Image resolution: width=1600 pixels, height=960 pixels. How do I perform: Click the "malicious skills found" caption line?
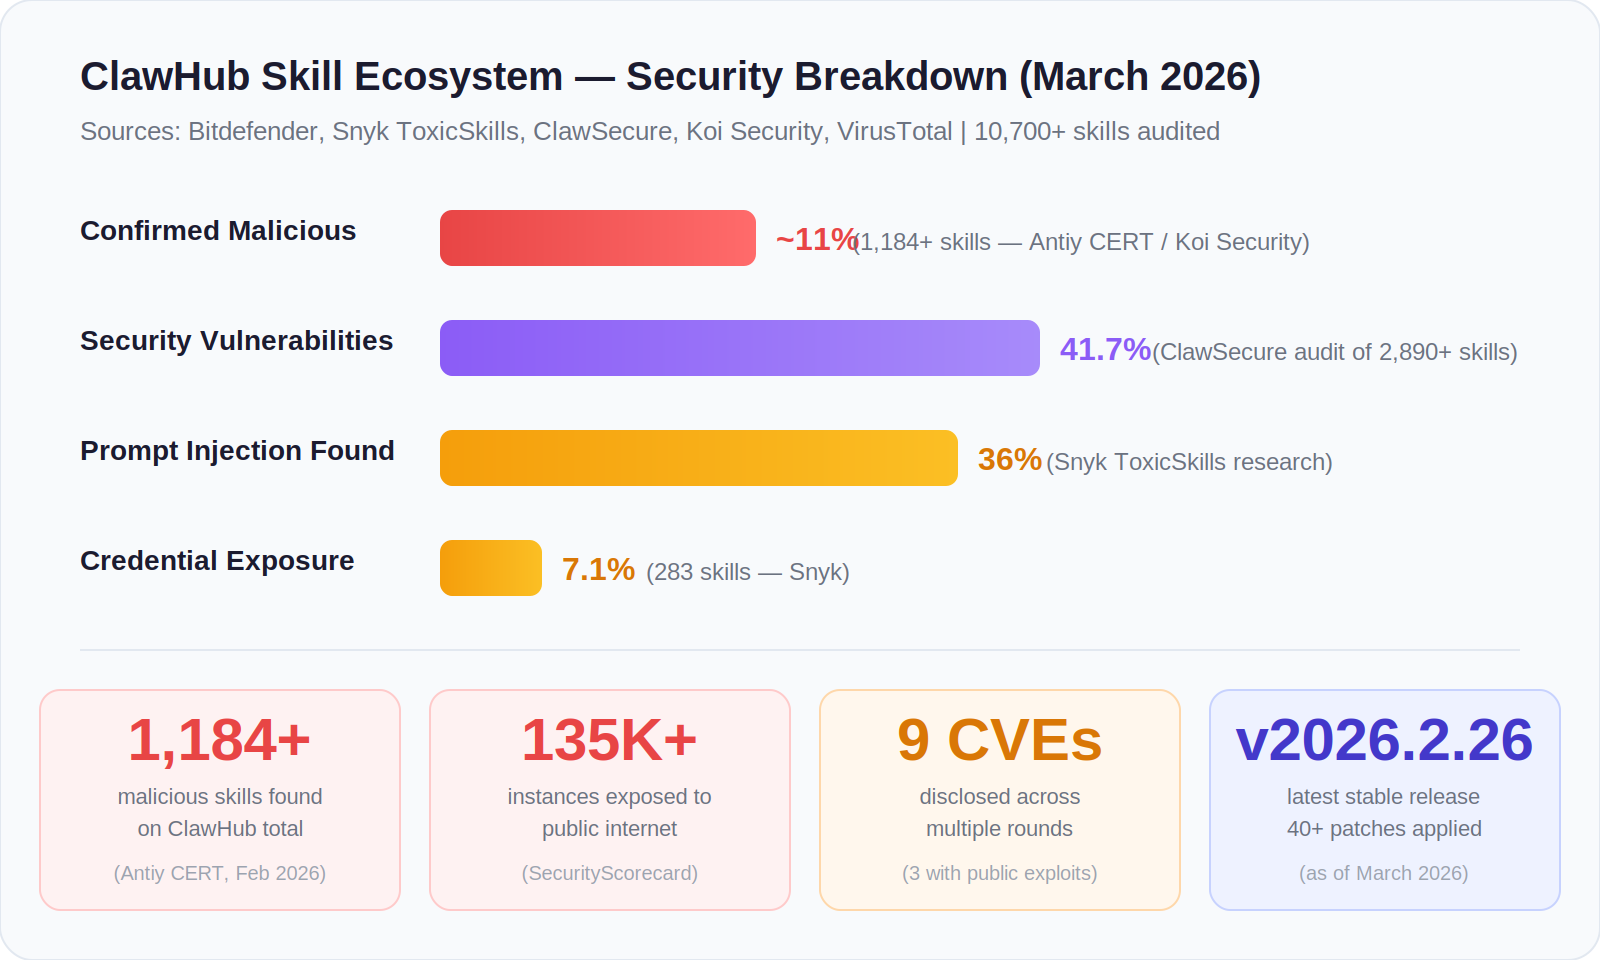point(220,797)
